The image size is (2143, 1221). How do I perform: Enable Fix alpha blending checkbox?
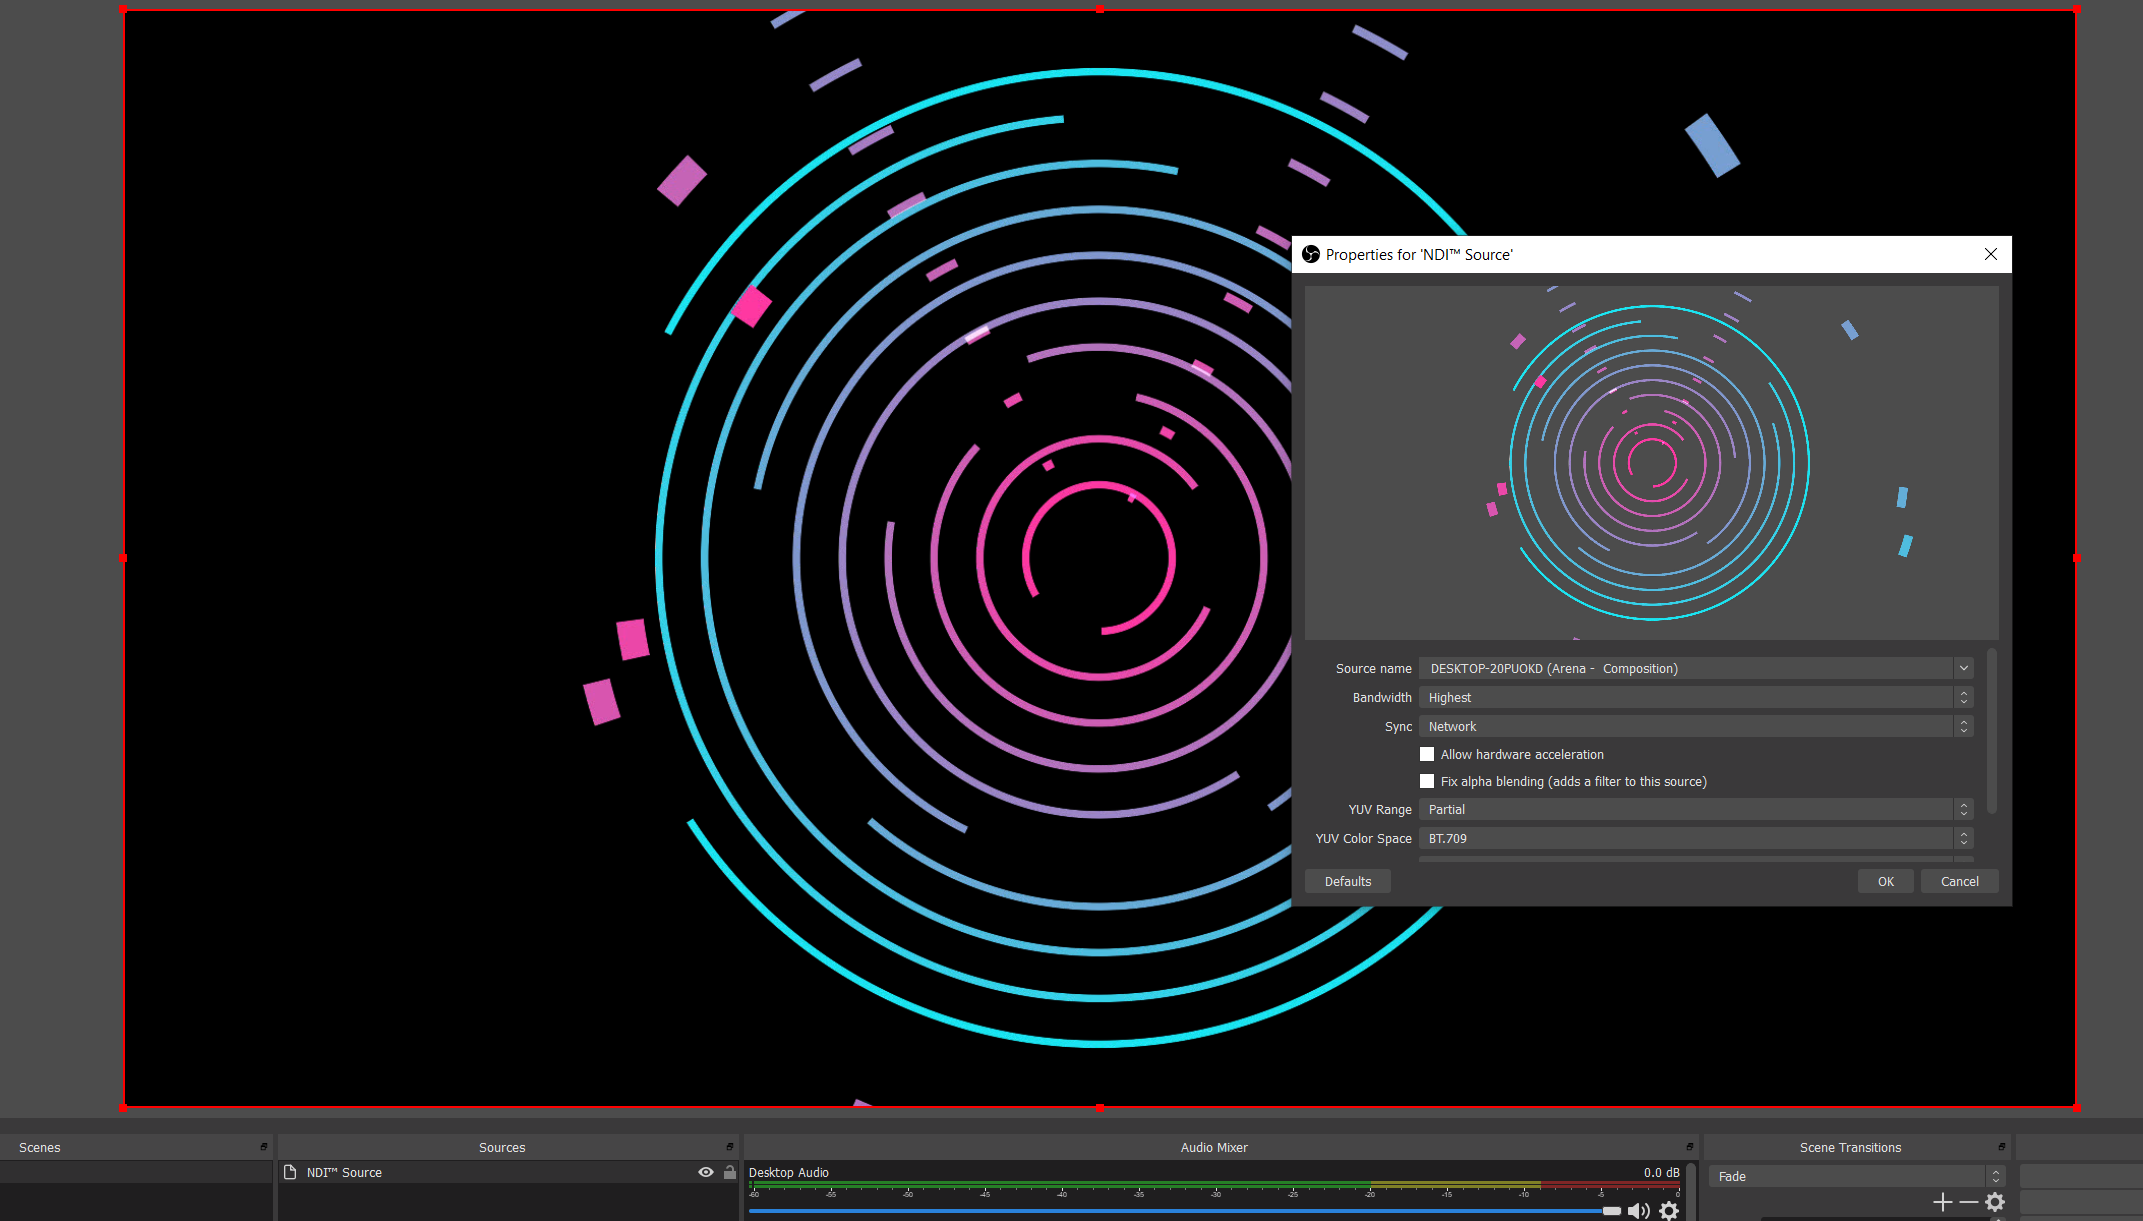point(1426,781)
